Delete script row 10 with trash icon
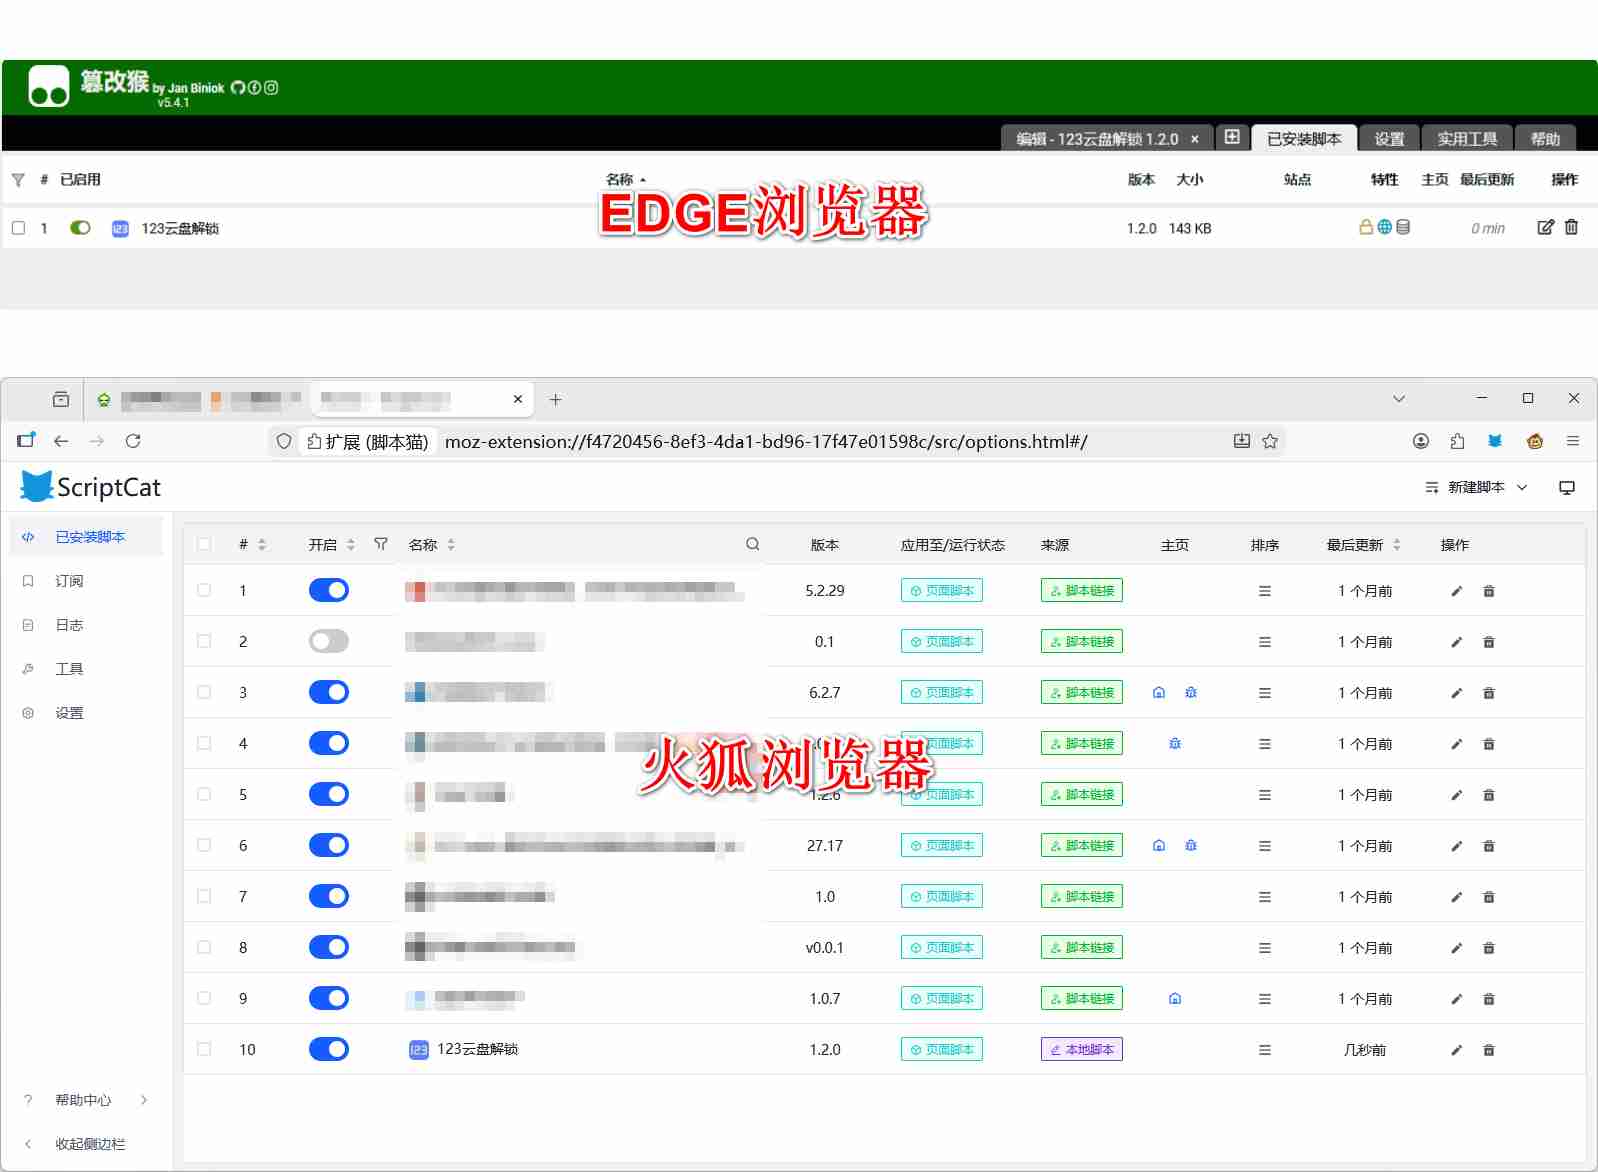The width and height of the screenshot is (1598, 1172). point(1489,1050)
